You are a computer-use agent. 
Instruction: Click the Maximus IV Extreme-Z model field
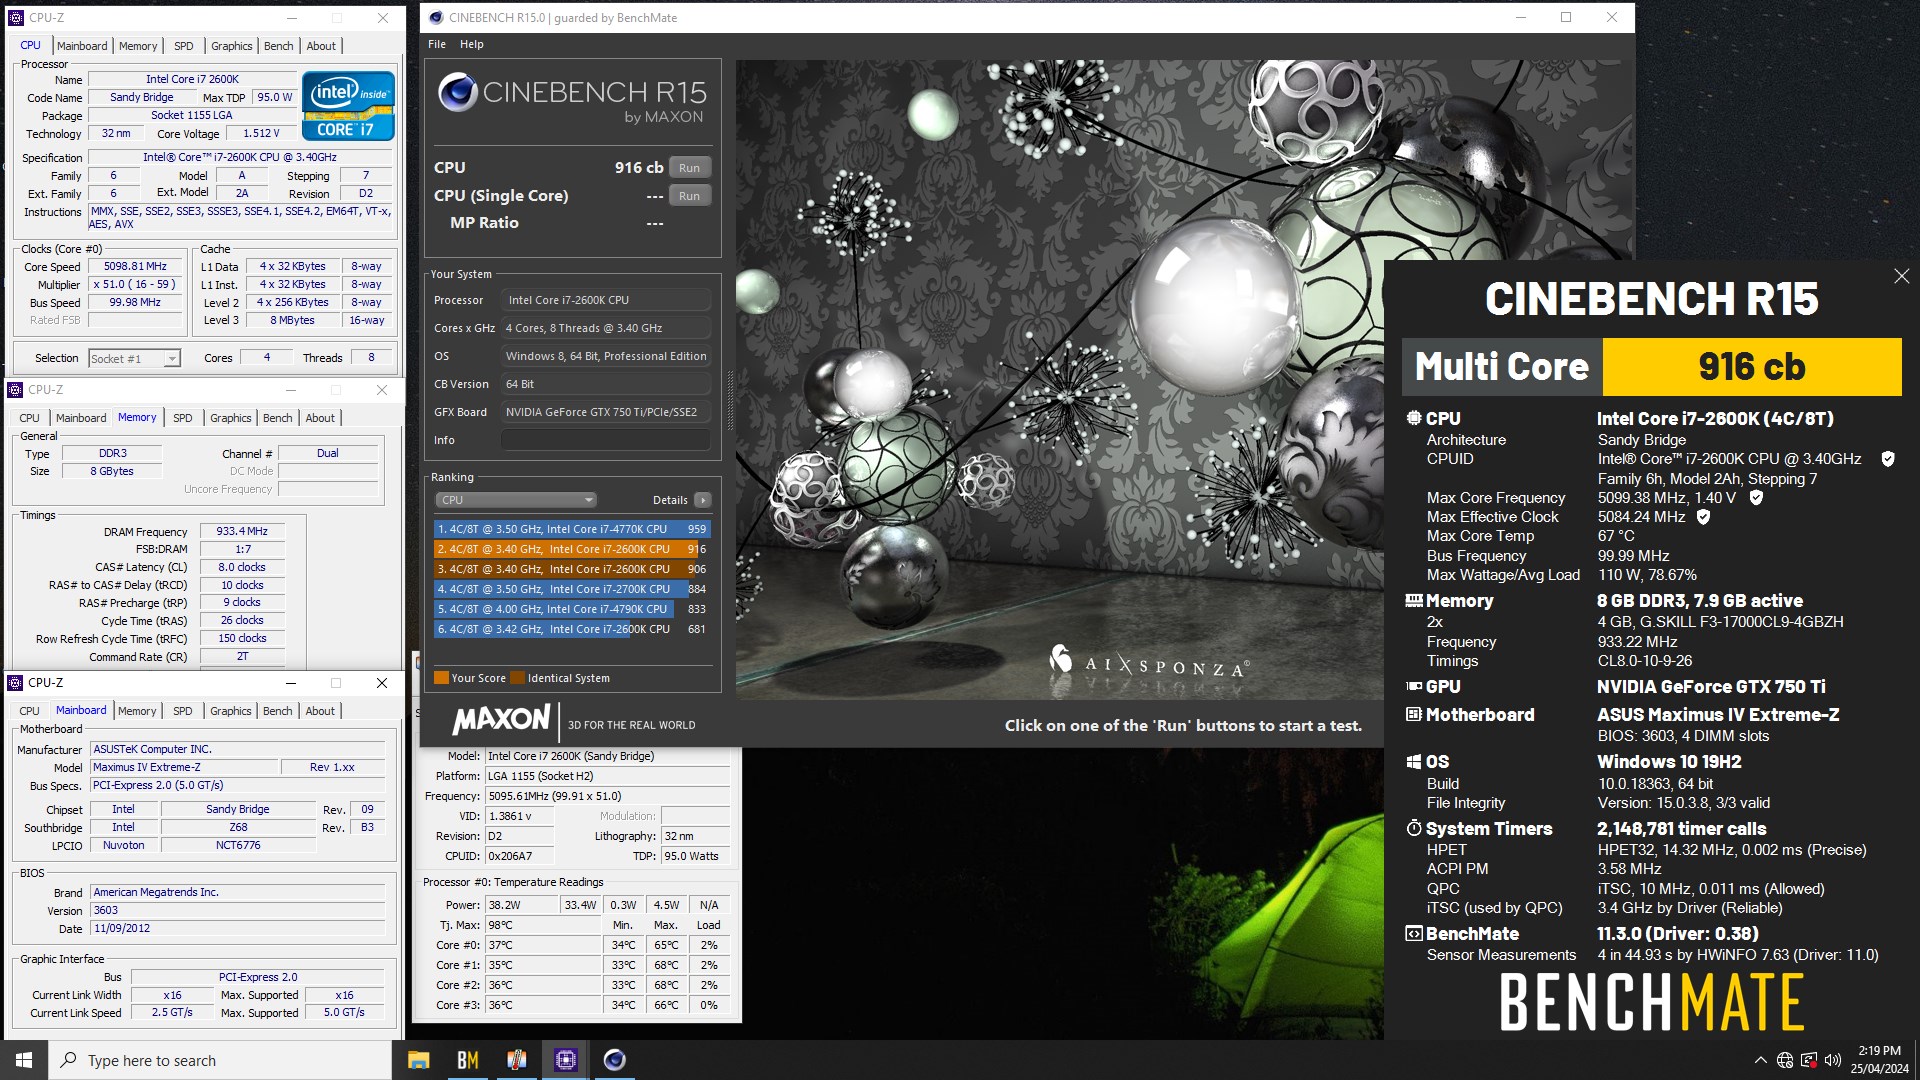pyautogui.click(x=184, y=767)
